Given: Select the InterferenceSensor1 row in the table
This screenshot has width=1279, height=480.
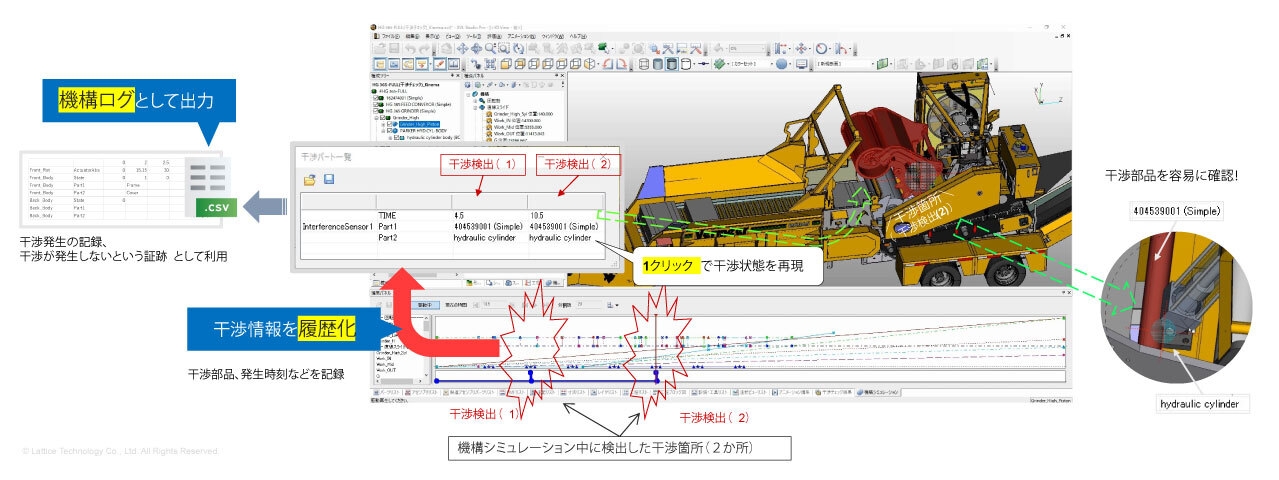Looking at the screenshot, I should coord(337,227).
